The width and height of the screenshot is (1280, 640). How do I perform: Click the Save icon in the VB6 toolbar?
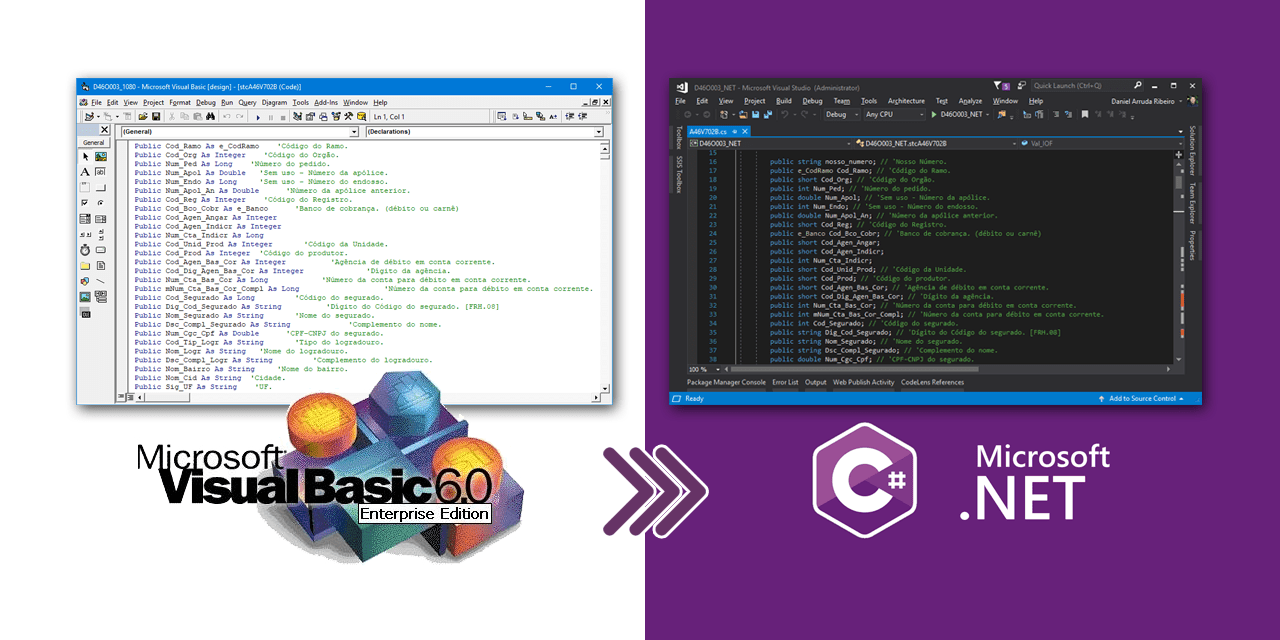click(156, 115)
